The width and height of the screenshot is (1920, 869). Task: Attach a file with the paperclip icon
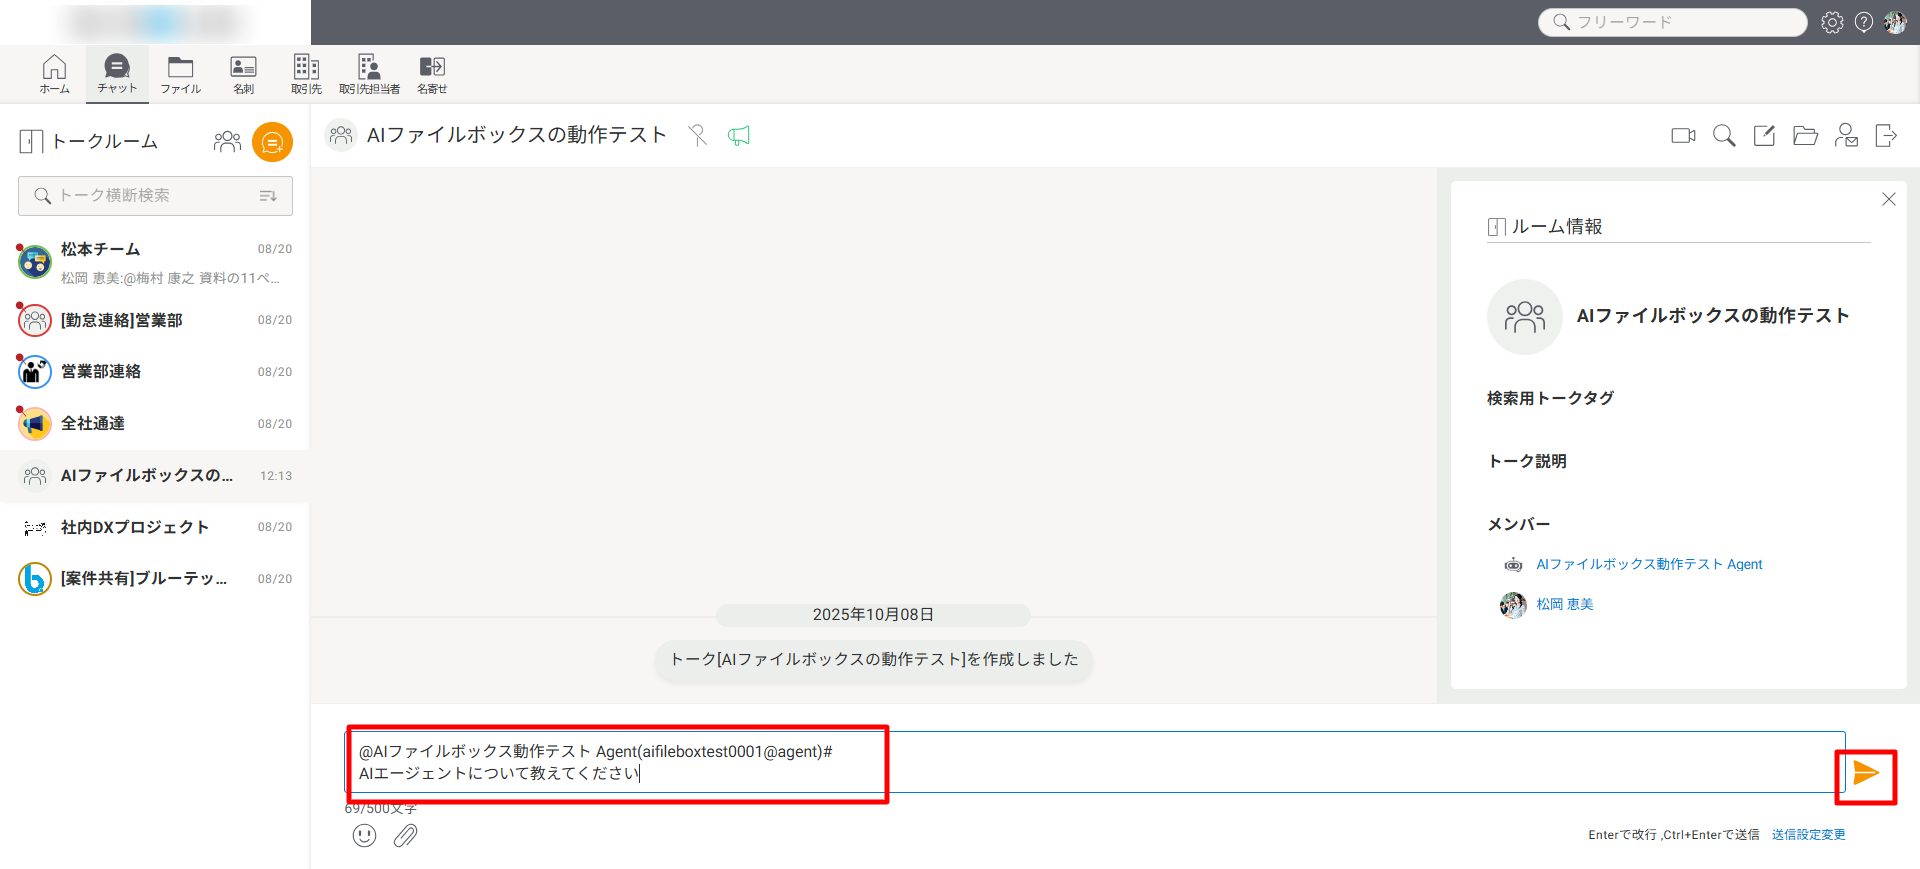pos(405,836)
